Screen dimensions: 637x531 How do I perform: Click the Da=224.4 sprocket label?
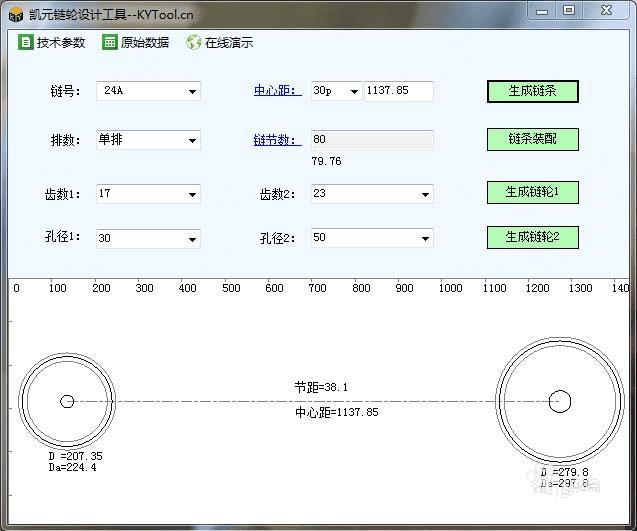pos(72,467)
